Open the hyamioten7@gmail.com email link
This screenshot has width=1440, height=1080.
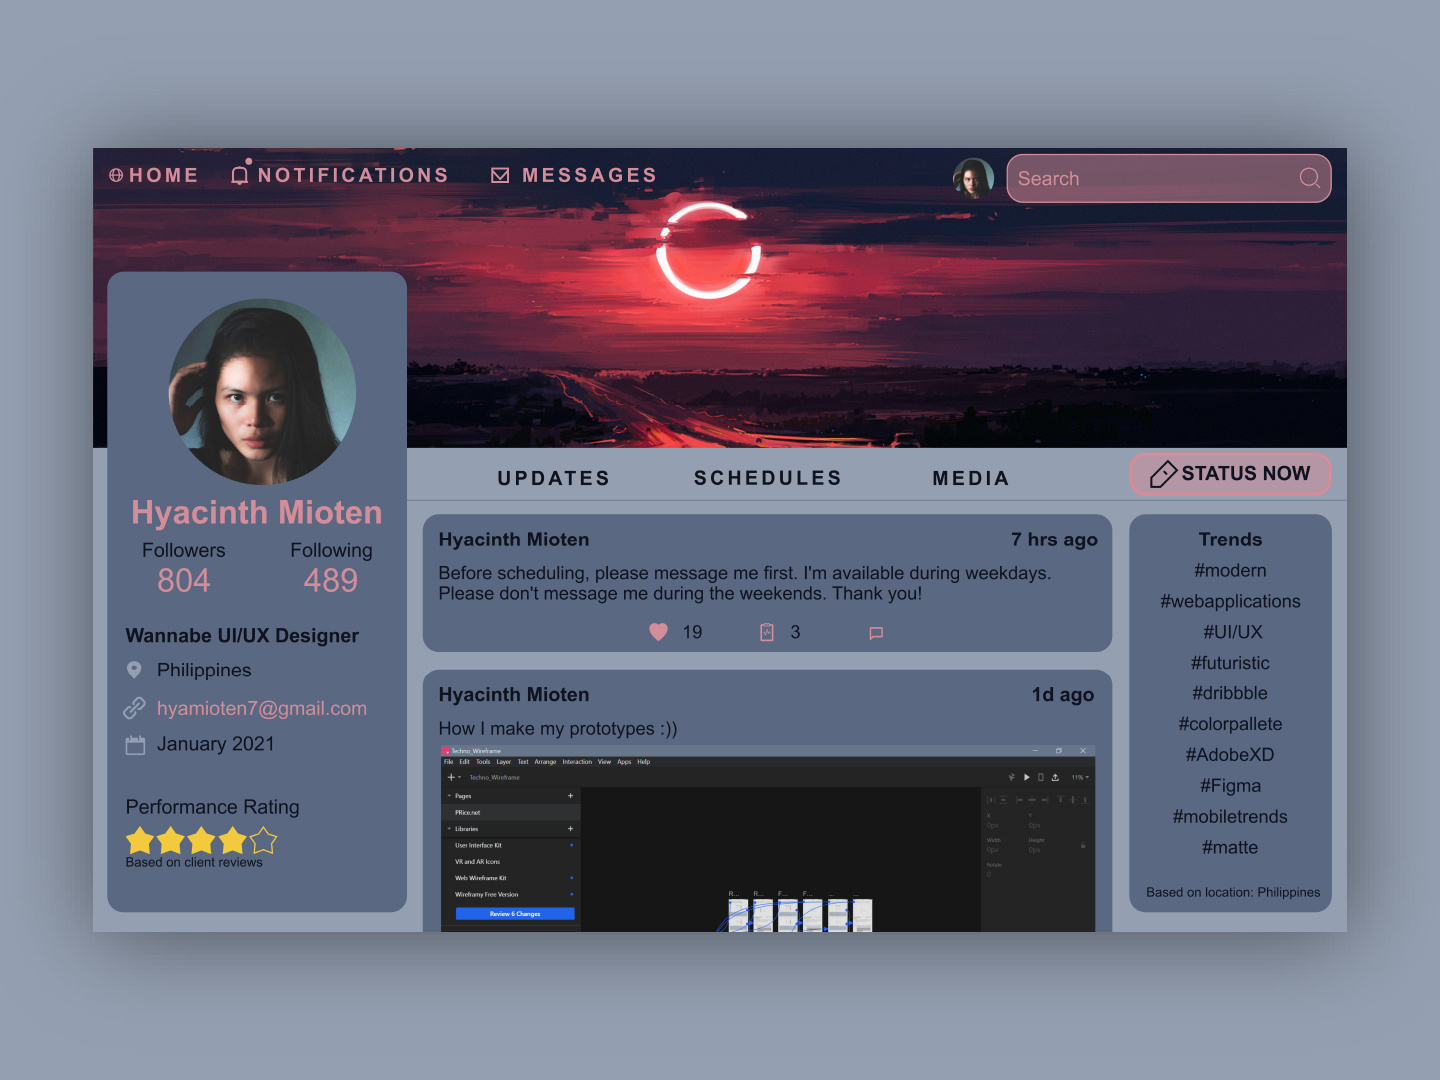[261, 708]
